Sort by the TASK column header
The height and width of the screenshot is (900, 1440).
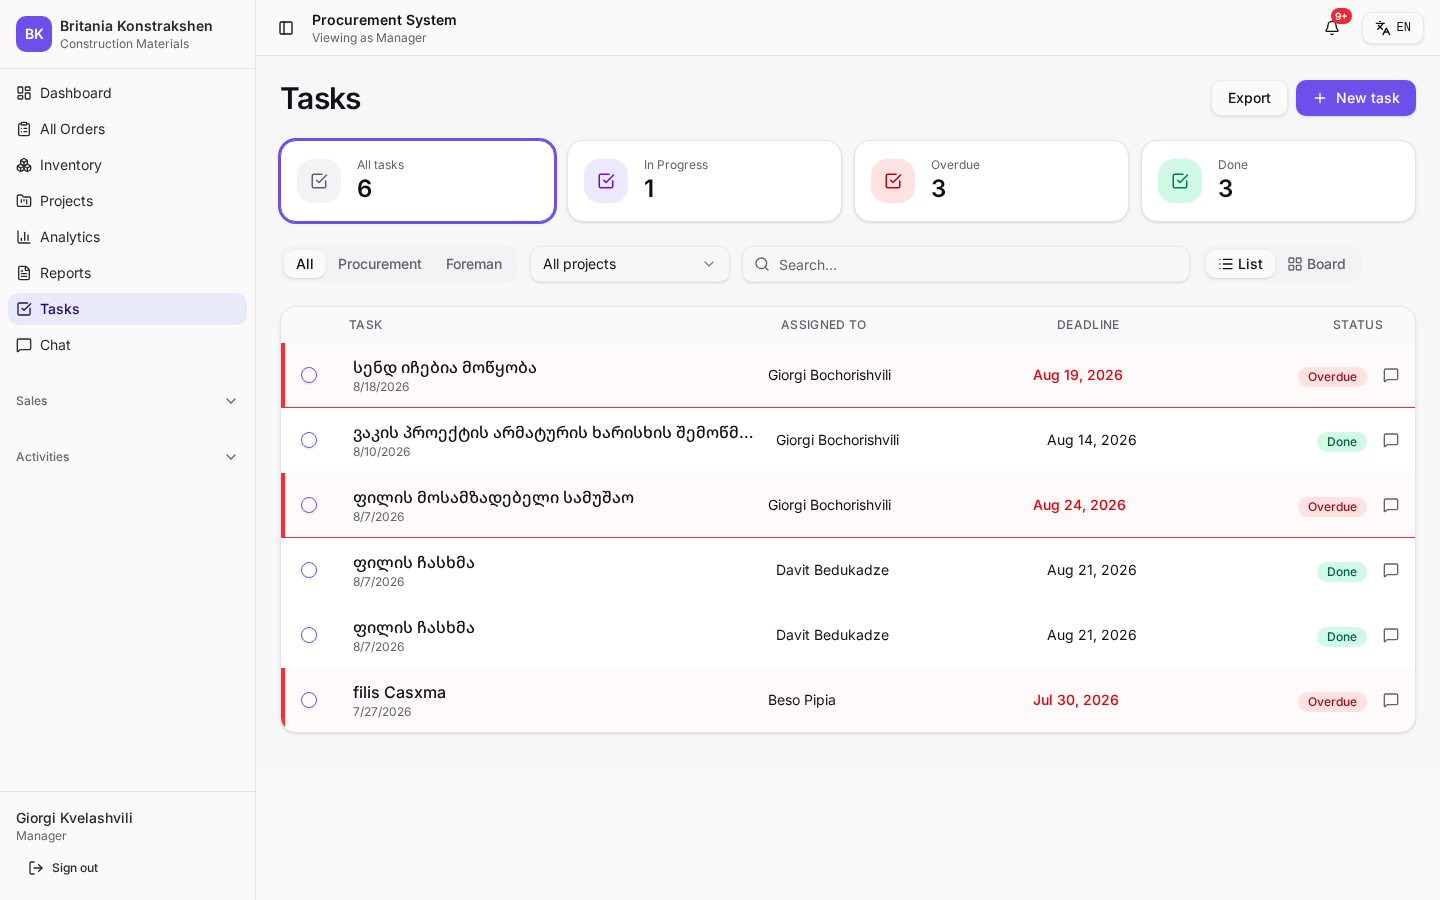pyautogui.click(x=366, y=325)
